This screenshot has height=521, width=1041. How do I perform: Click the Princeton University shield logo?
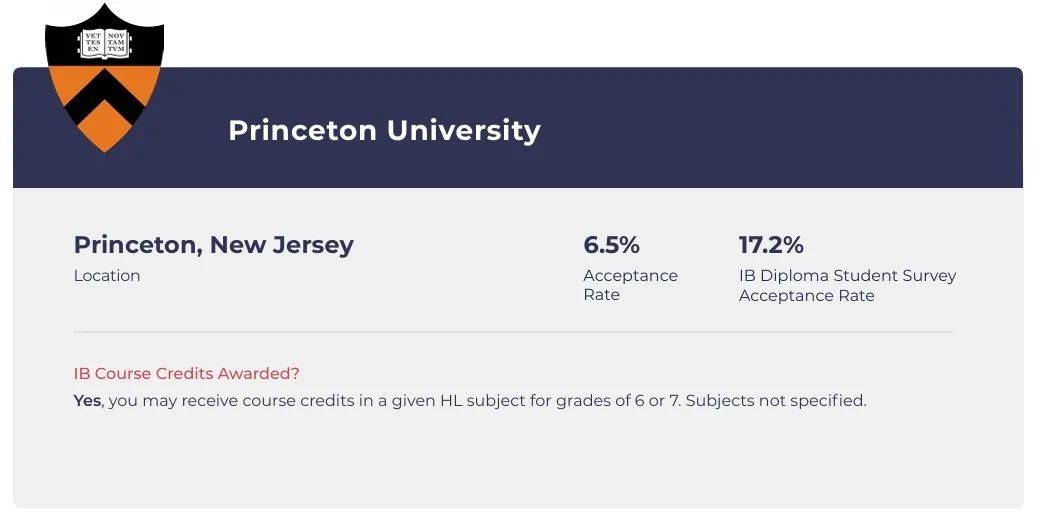coord(104,78)
